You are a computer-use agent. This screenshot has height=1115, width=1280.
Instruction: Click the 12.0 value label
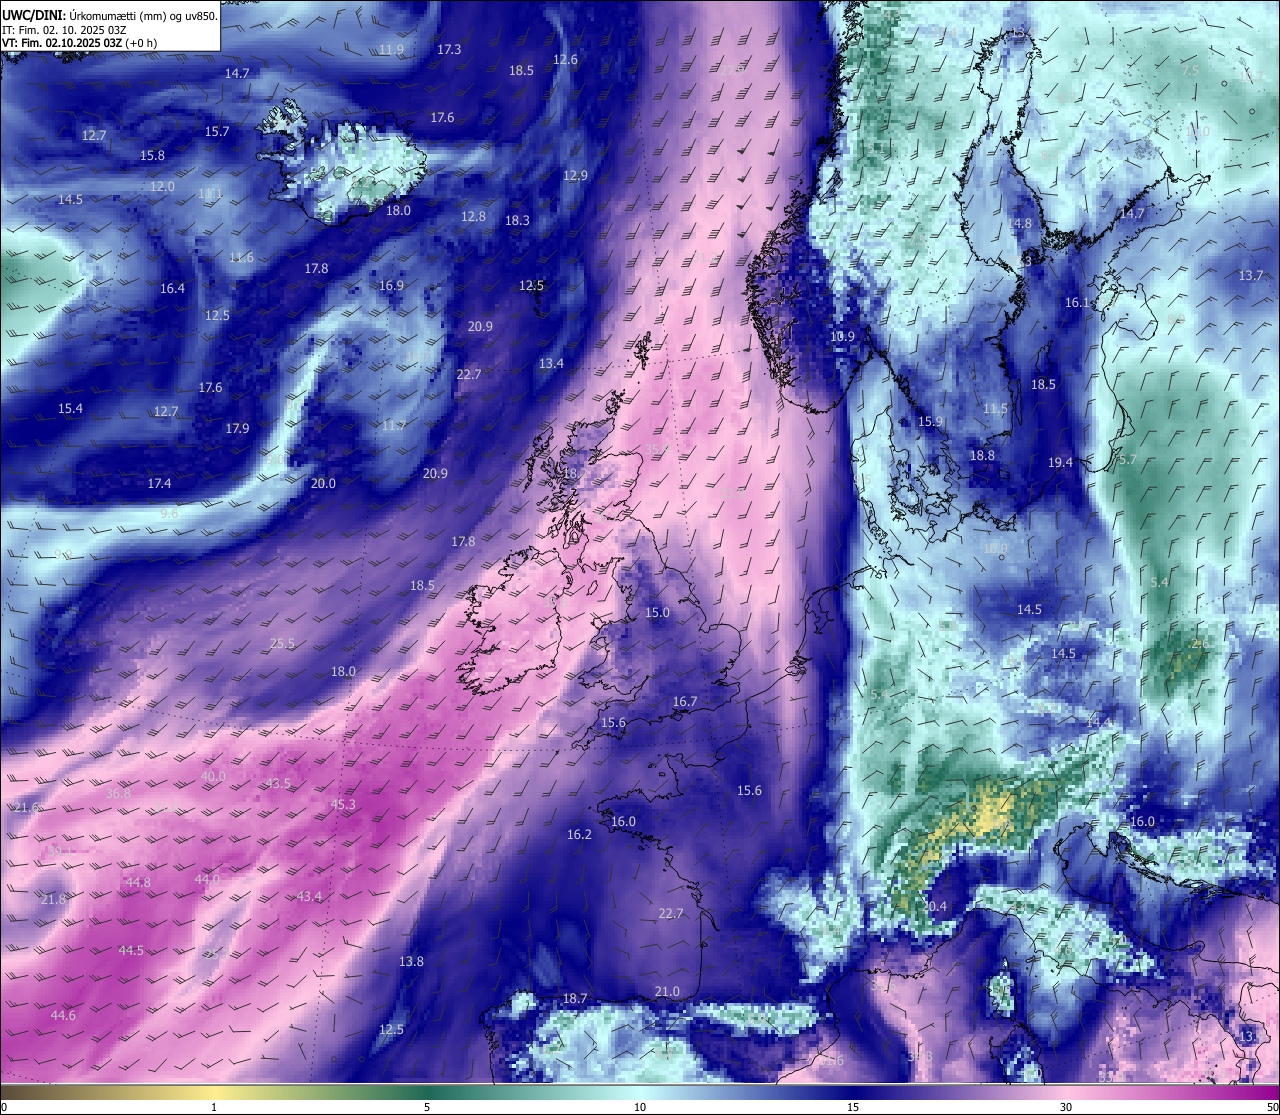coord(162,186)
